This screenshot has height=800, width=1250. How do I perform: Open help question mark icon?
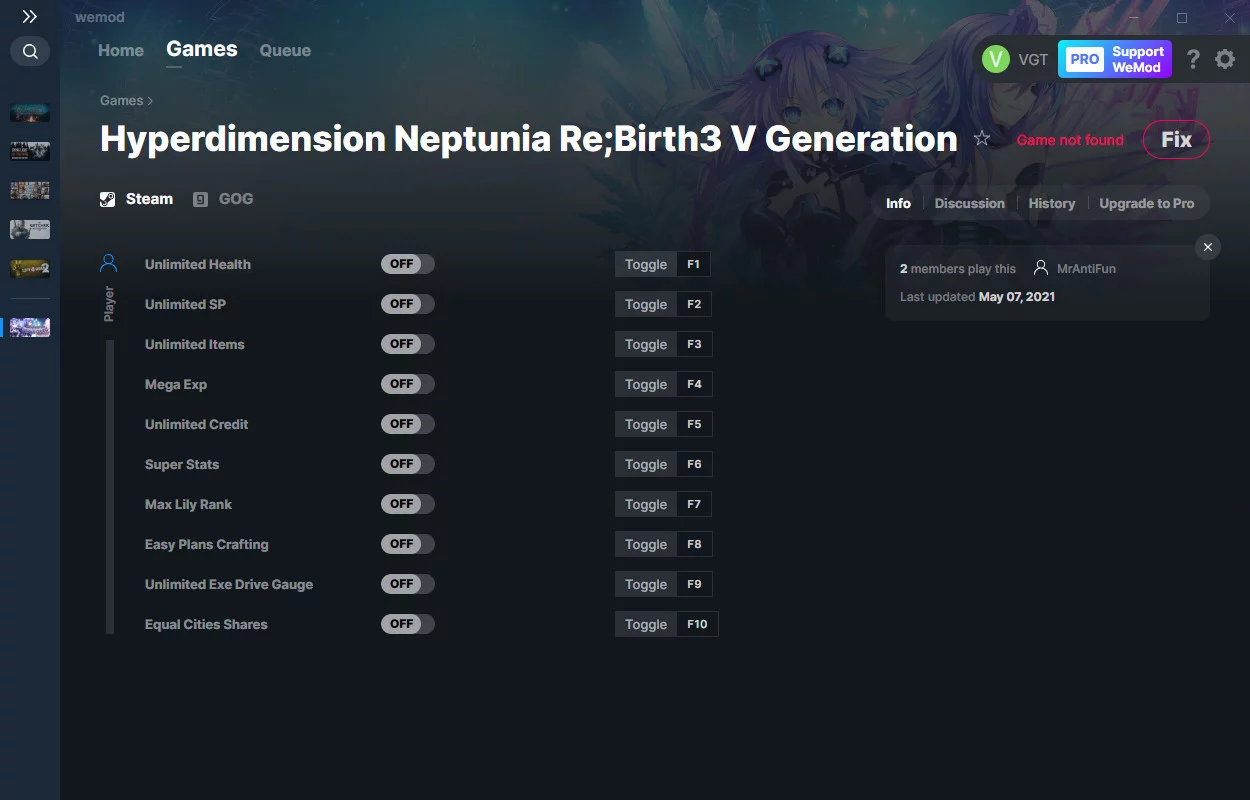point(1193,59)
